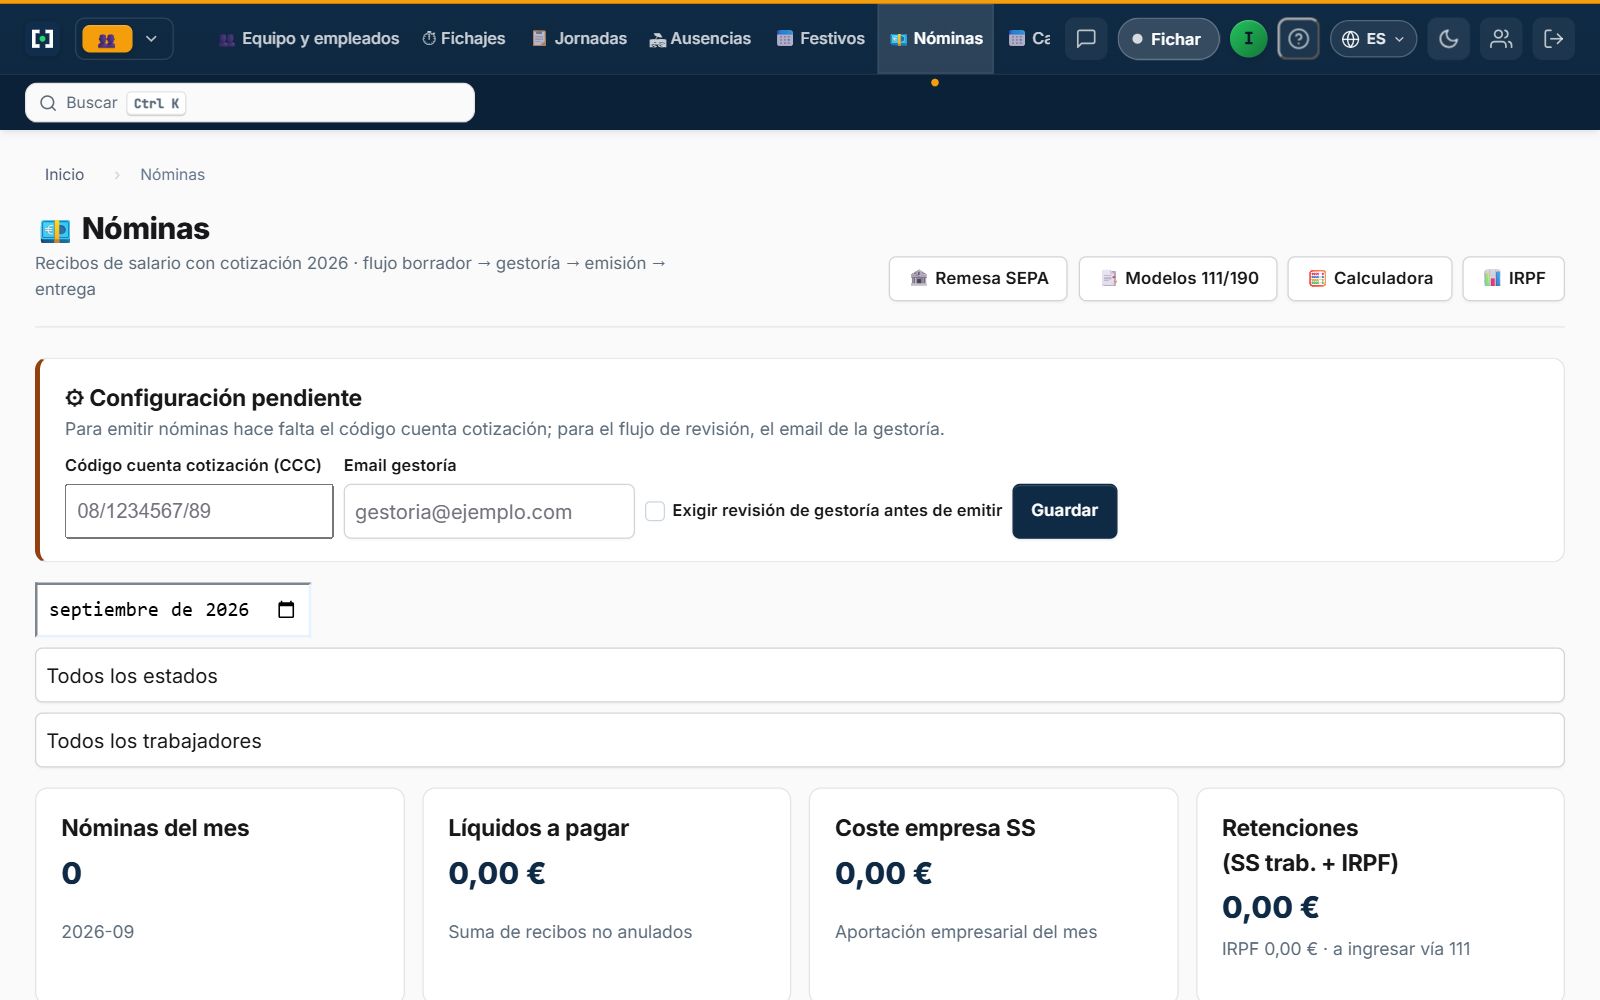This screenshot has height=1000, width=1600.
Task: Focus the Buscar search box
Action: tap(250, 103)
